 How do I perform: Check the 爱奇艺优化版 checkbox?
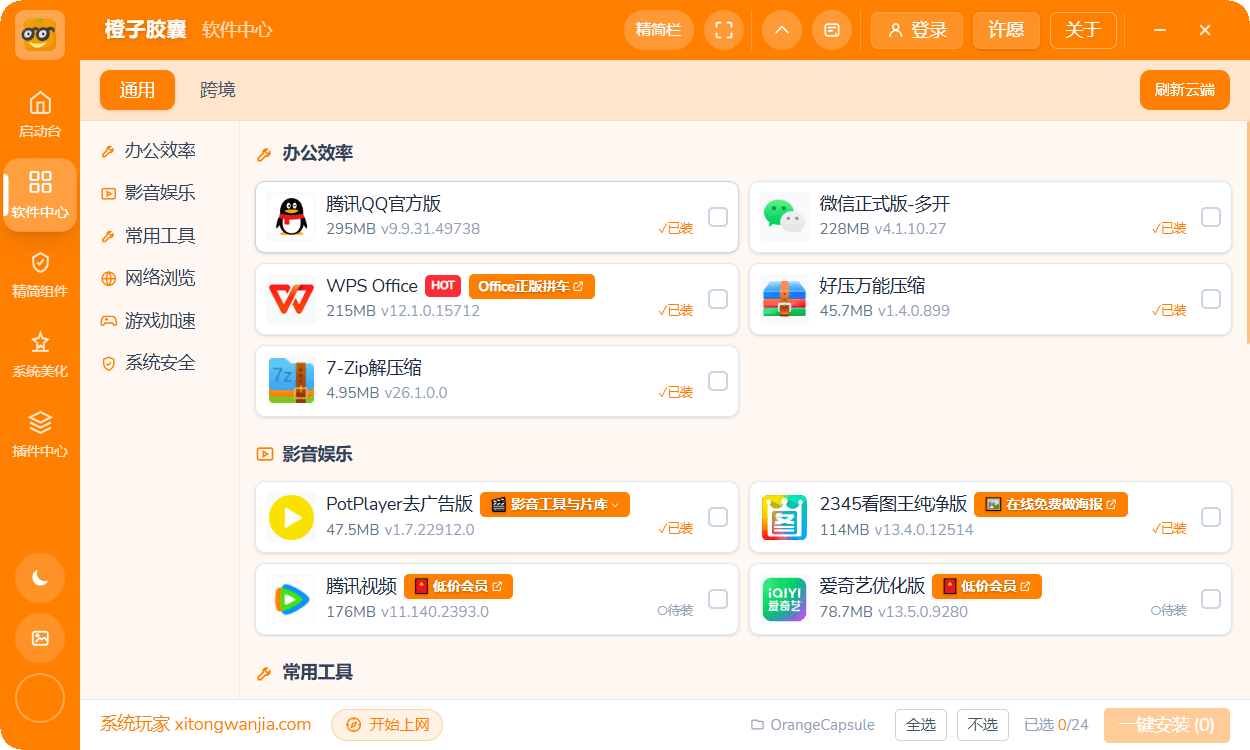[x=1211, y=598]
